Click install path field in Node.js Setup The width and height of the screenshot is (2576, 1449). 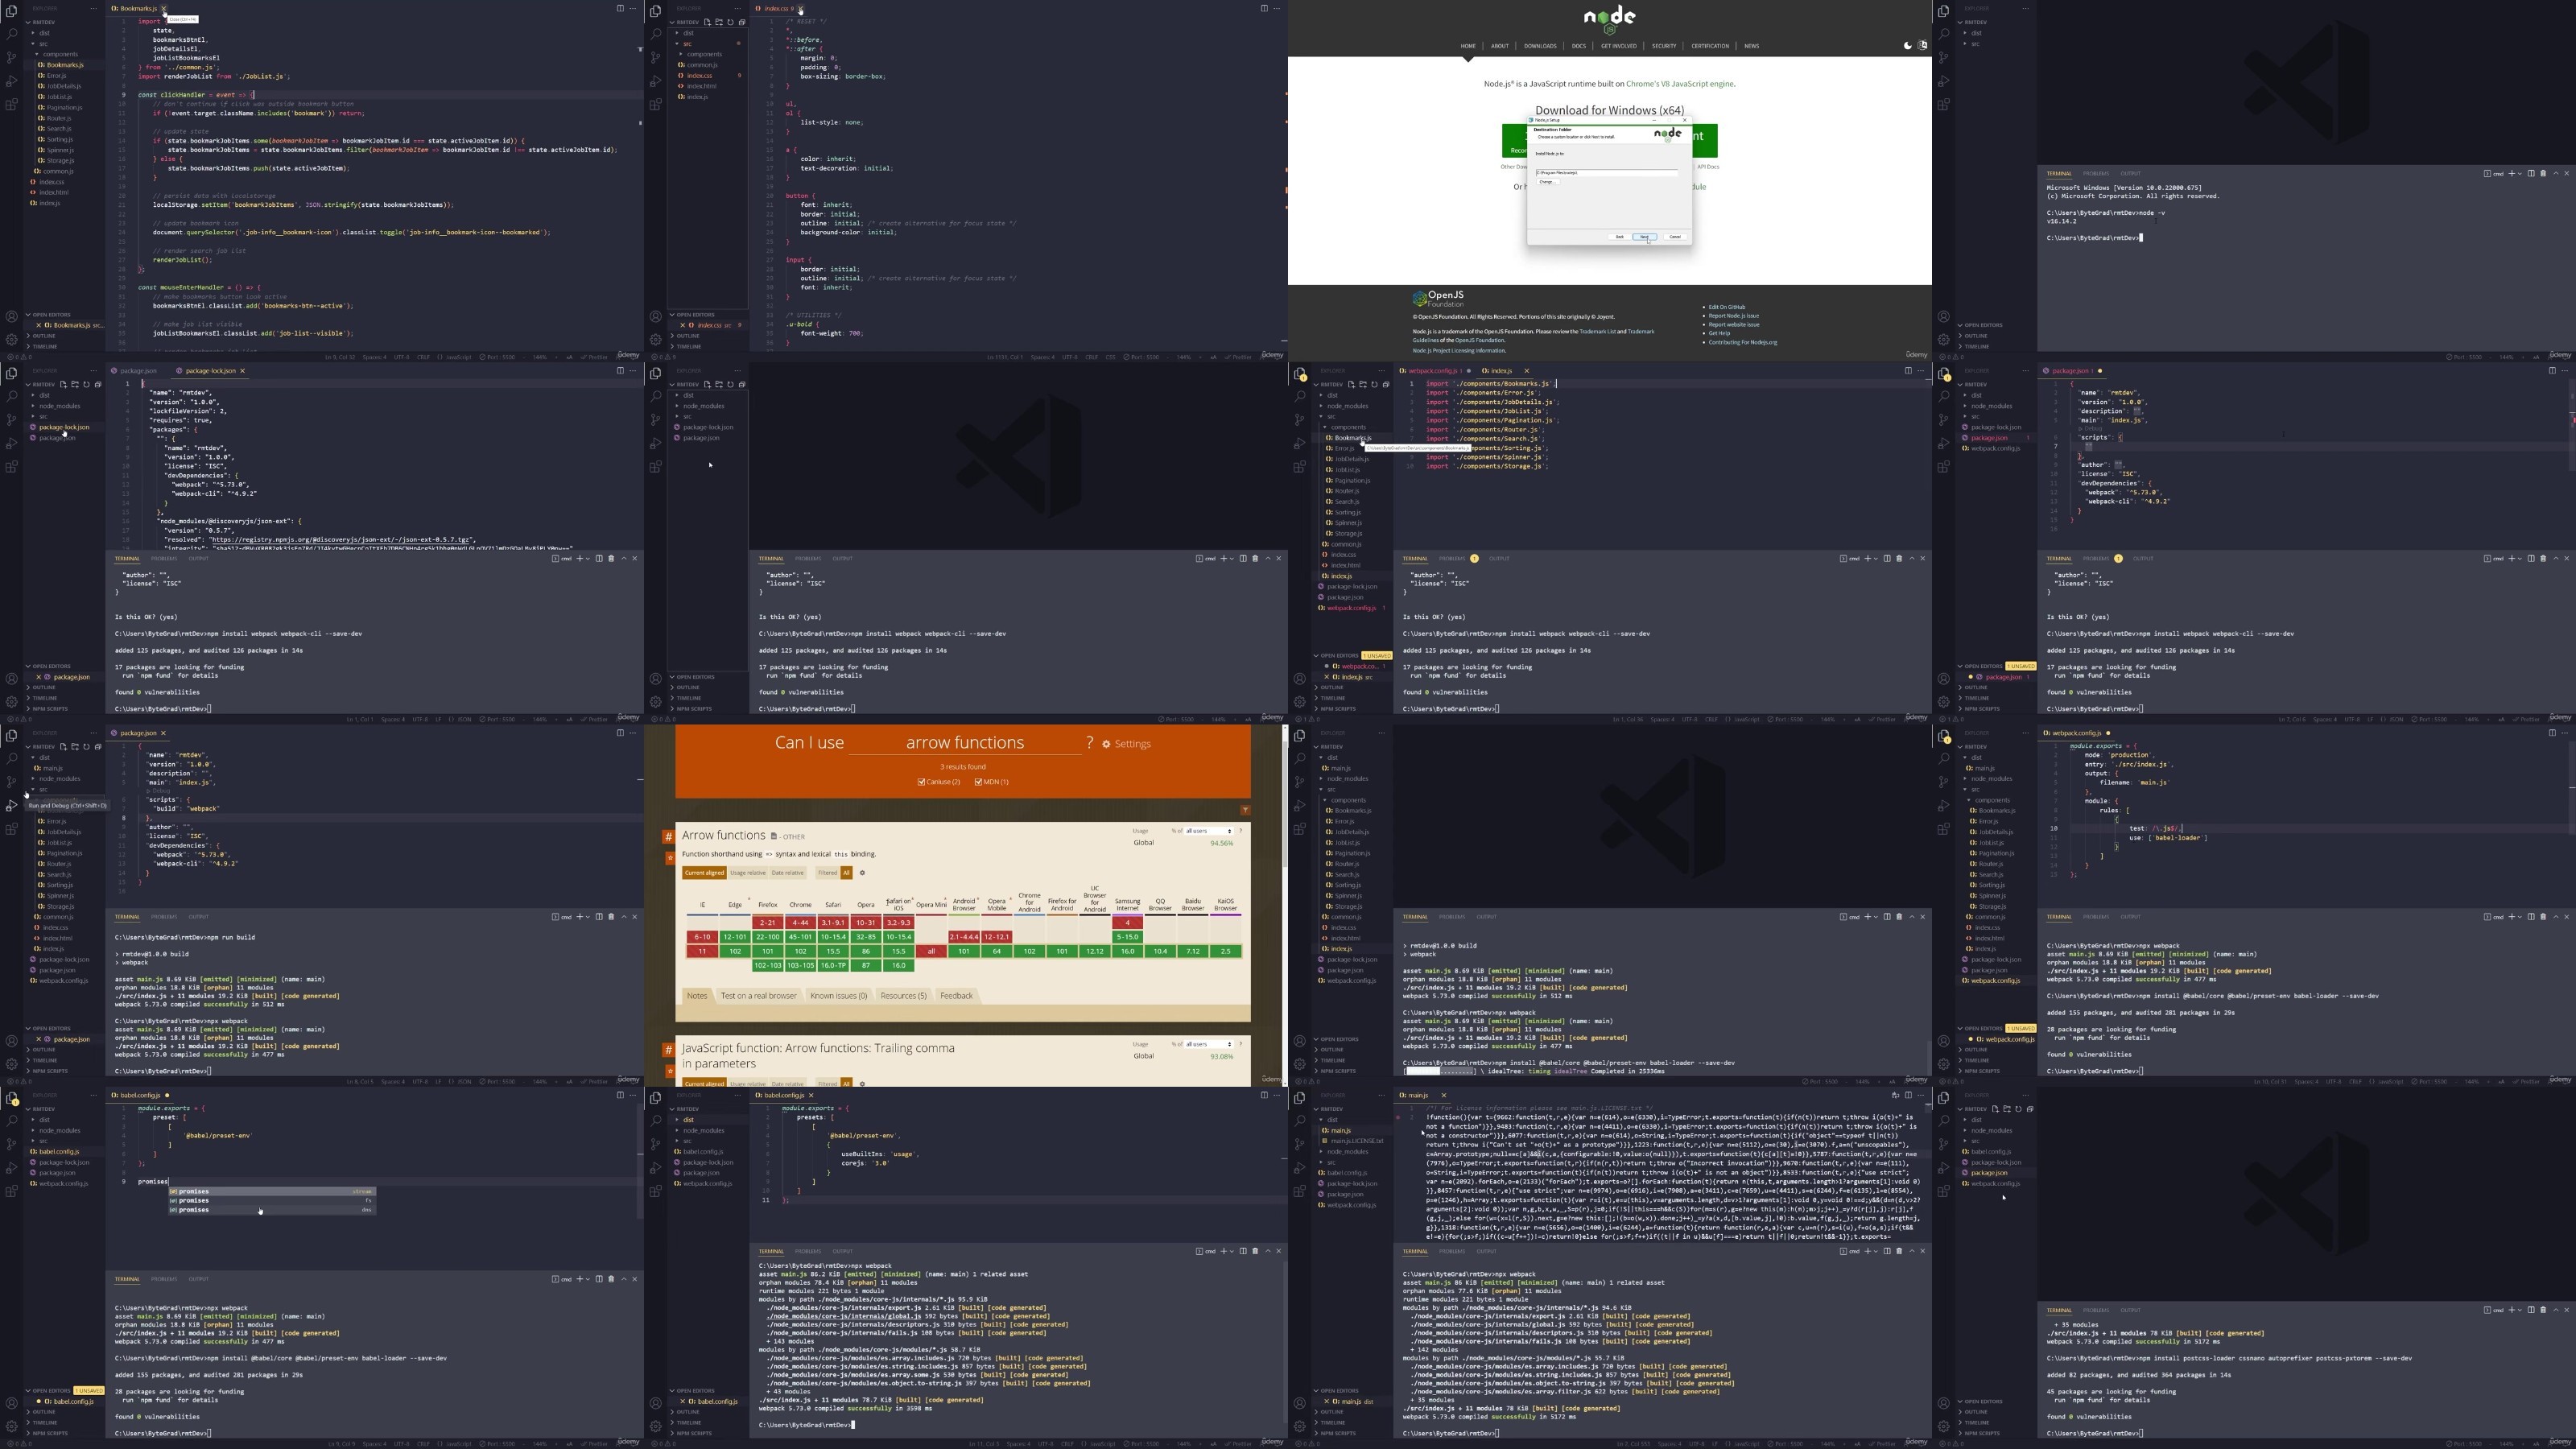(x=1607, y=173)
